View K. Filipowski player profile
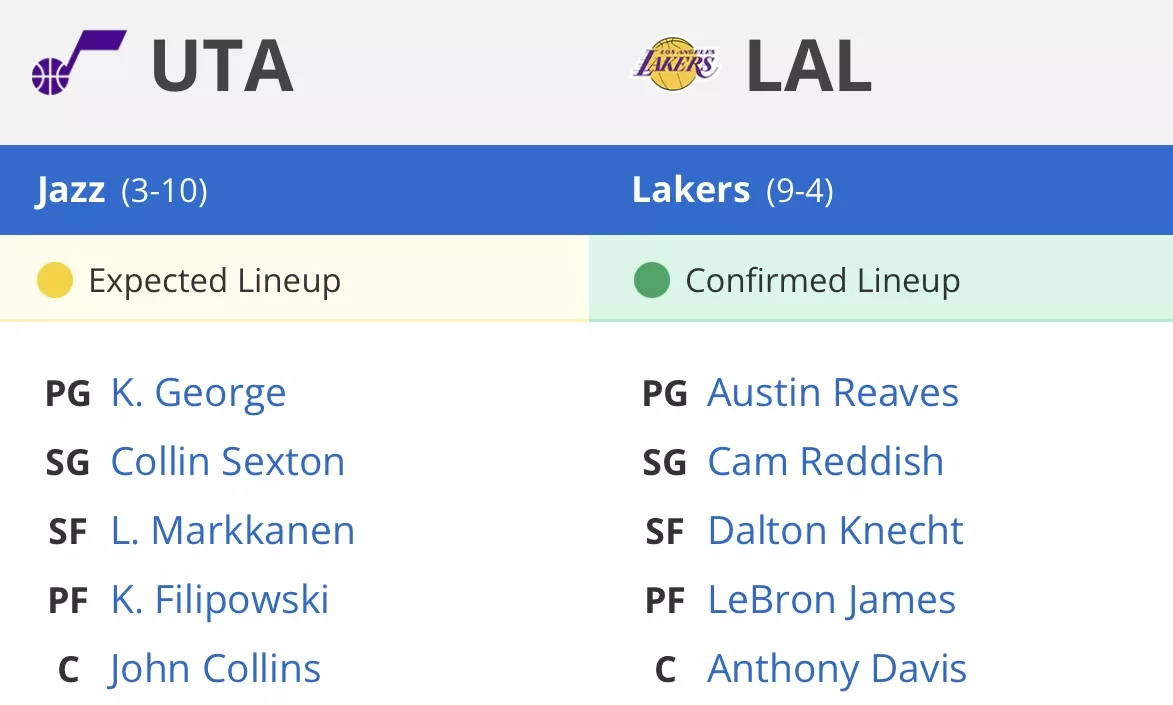The width and height of the screenshot is (1173, 705). (x=220, y=599)
